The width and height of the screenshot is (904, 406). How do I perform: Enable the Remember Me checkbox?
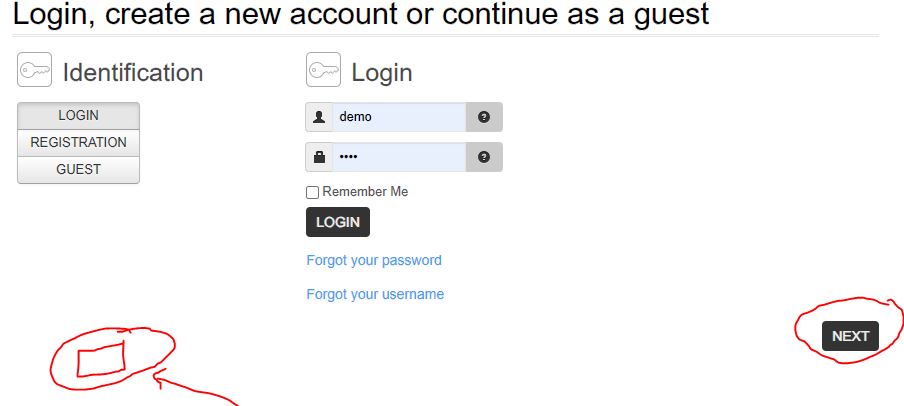pos(313,192)
